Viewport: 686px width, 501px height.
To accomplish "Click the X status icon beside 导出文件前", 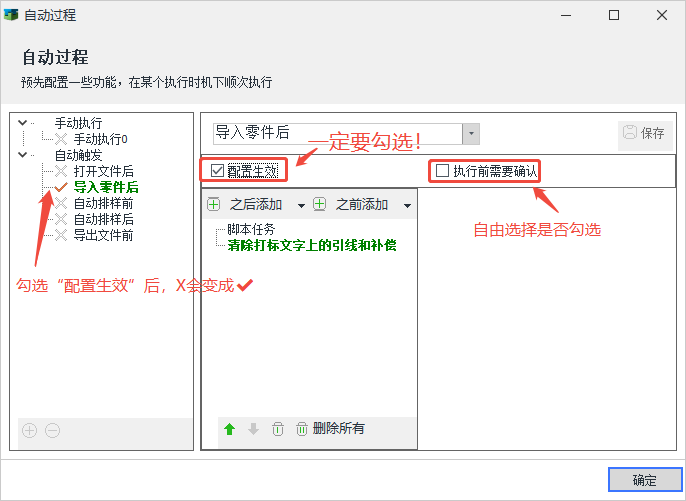I will coord(61,235).
